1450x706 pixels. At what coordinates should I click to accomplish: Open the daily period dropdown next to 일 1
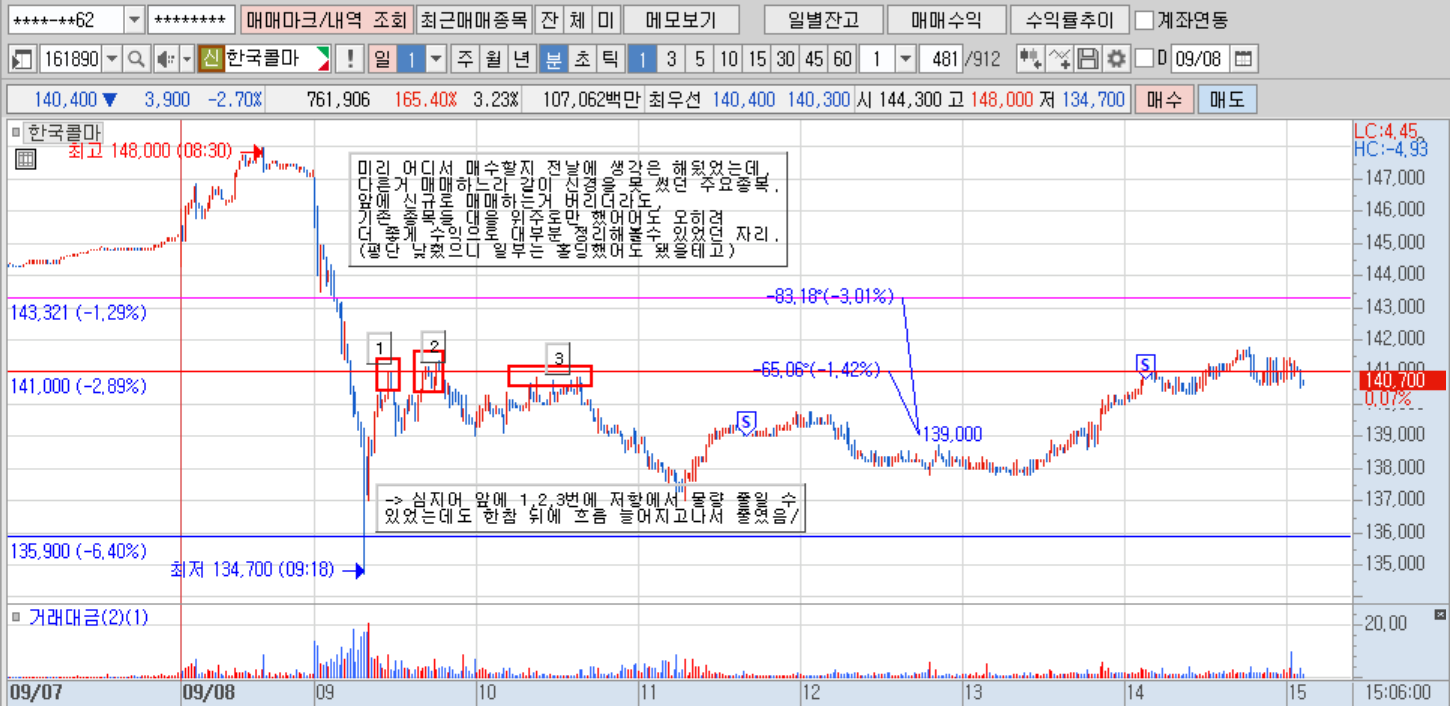436,59
